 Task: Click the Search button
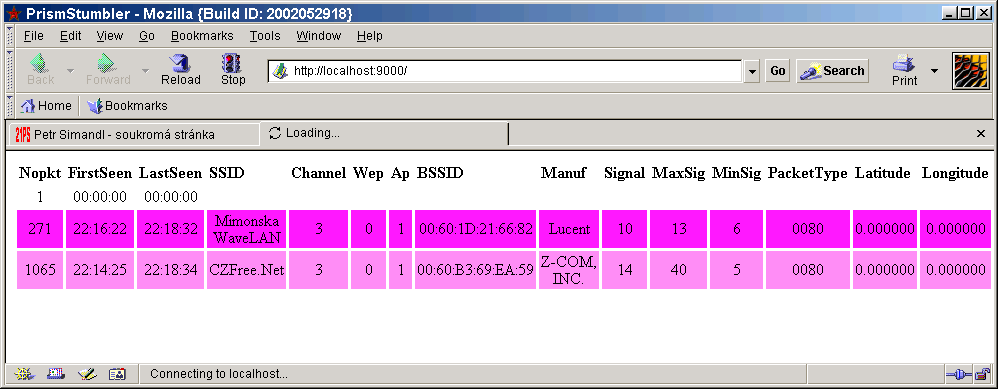[x=833, y=71]
